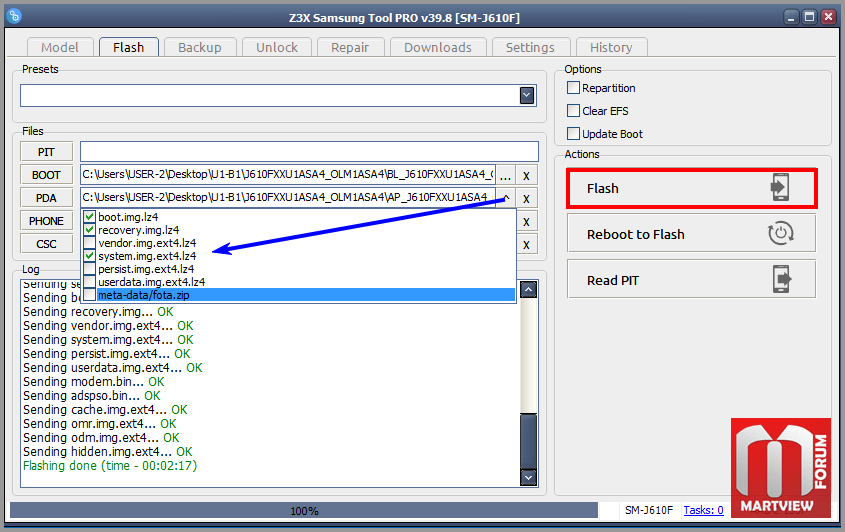The height and width of the screenshot is (532, 845).
Task: Click 'Sending adspso.bin... OK' log line
Action: 92,396
